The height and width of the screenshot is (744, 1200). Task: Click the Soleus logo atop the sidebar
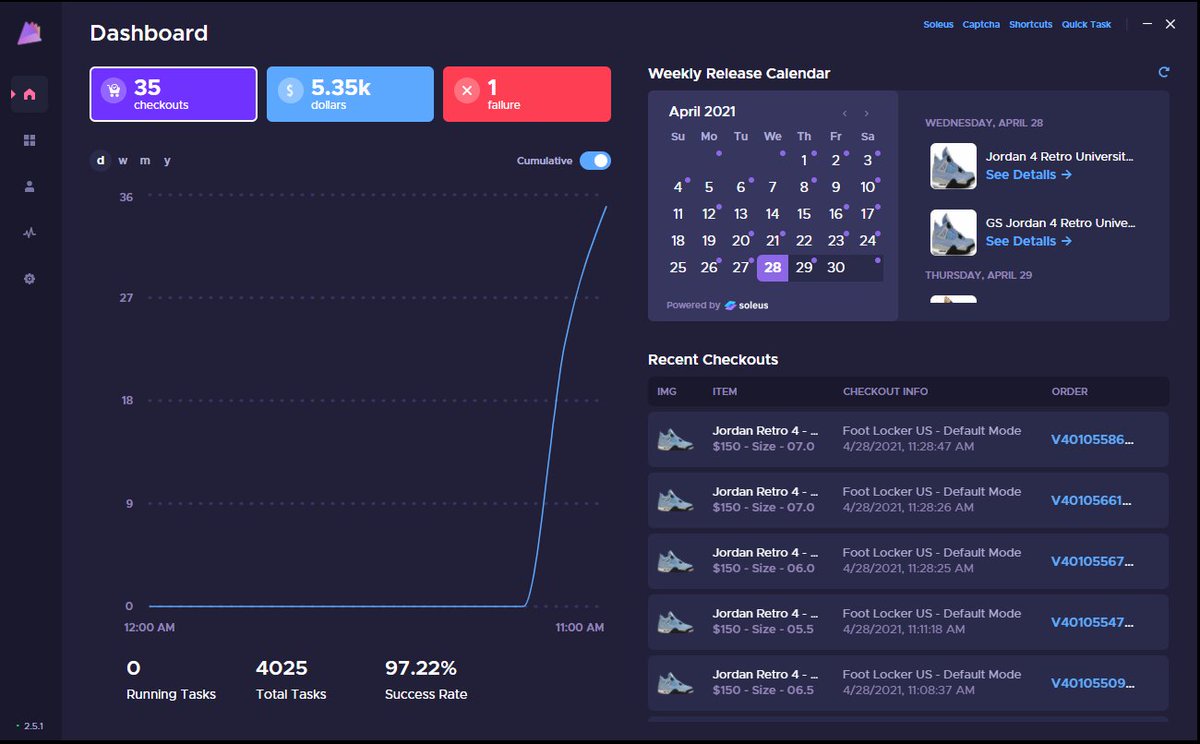[29, 31]
